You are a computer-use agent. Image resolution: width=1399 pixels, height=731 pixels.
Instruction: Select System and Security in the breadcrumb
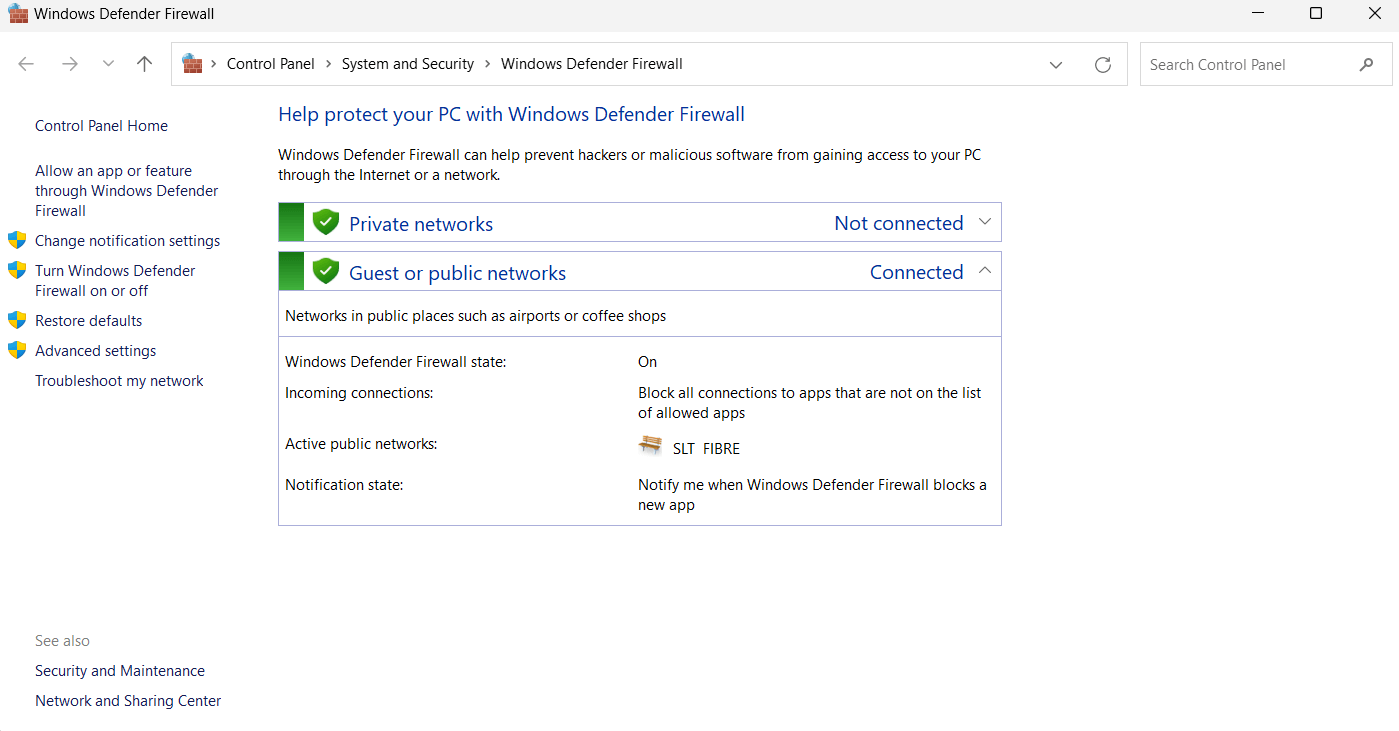coord(407,63)
